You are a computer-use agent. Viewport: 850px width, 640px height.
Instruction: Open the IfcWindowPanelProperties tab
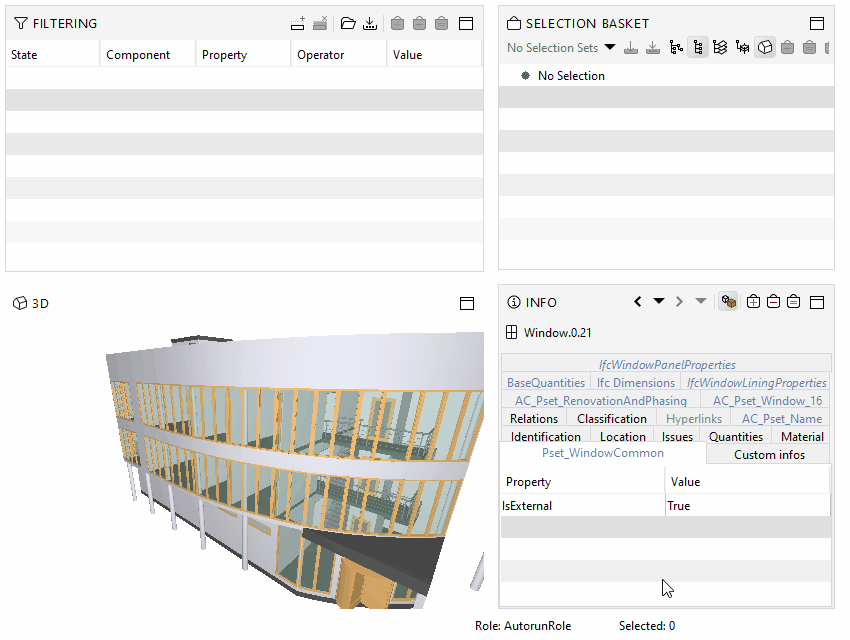[666, 365]
